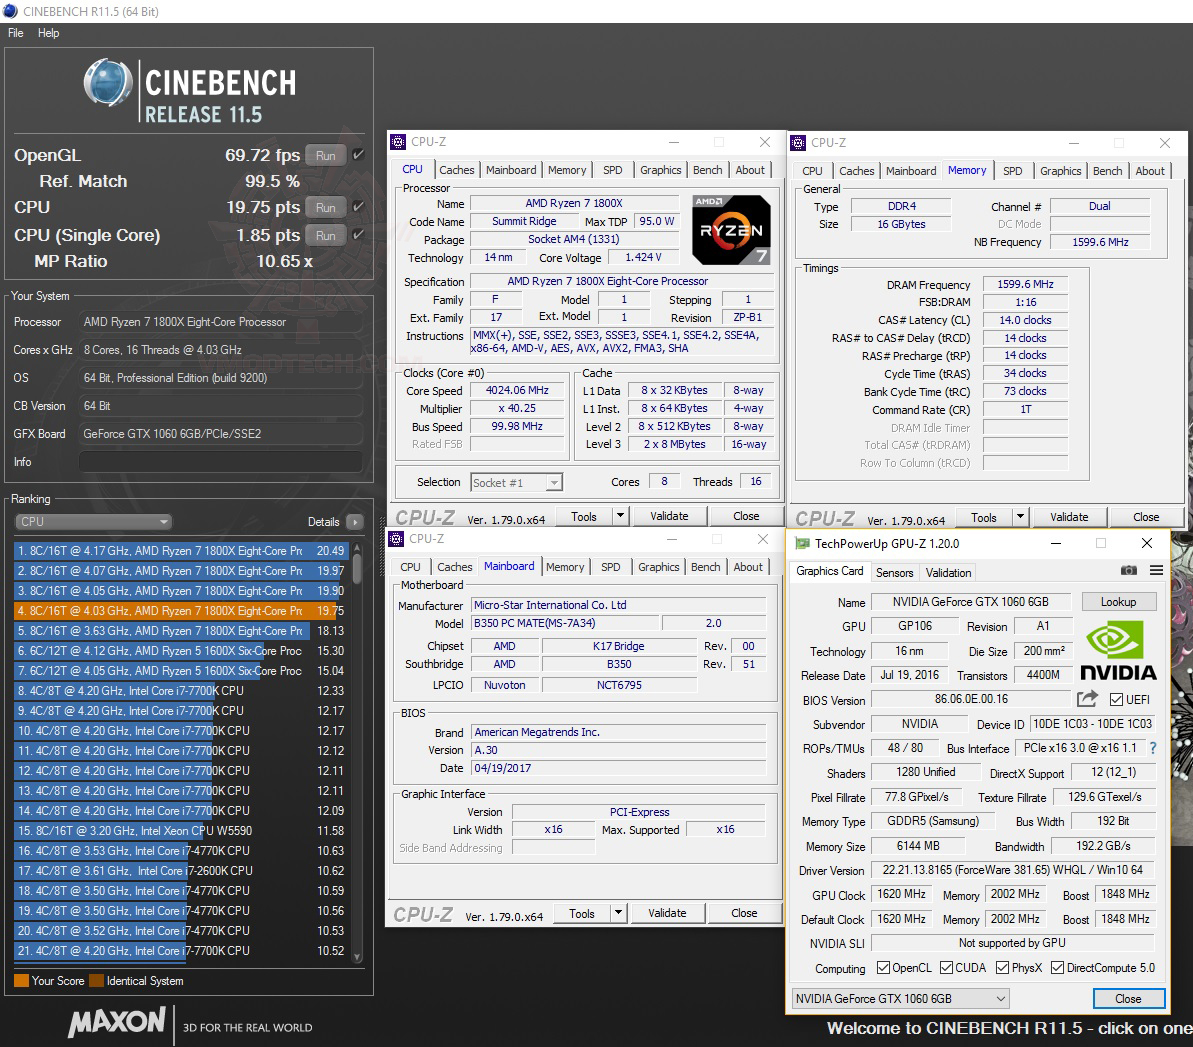This screenshot has height=1047, width=1193.
Task: Click the Ryzen 7 logo in CPU-Z
Action: [731, 230]
